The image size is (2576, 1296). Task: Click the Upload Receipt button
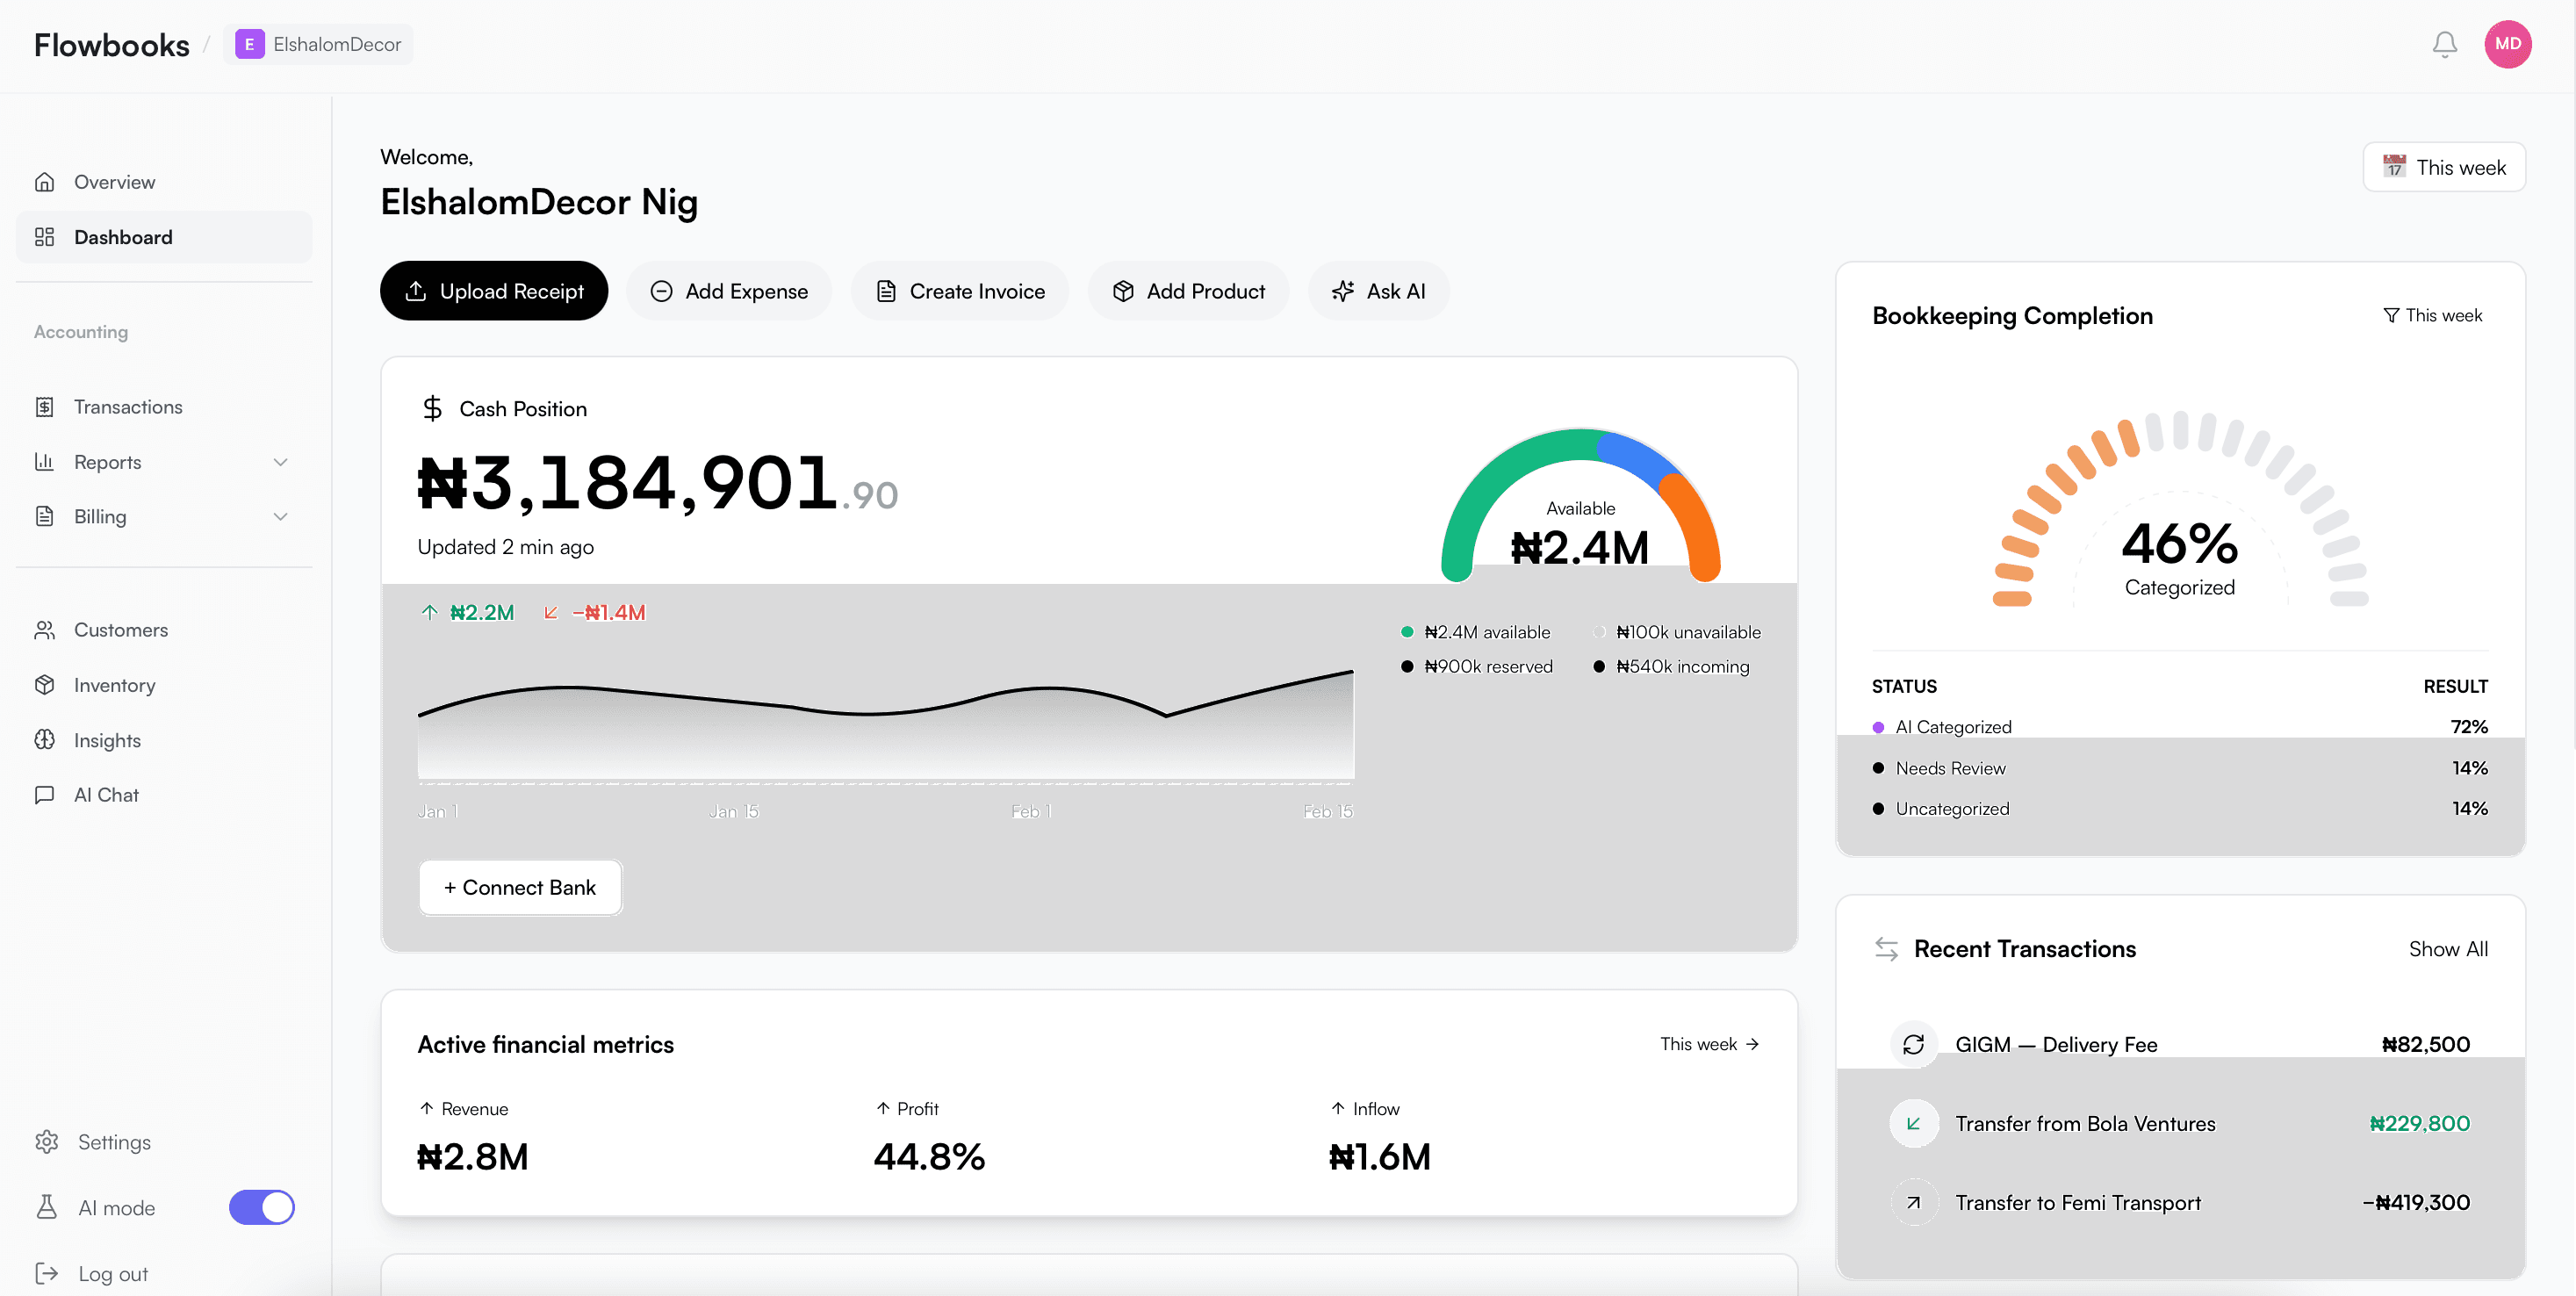[494, 291]
